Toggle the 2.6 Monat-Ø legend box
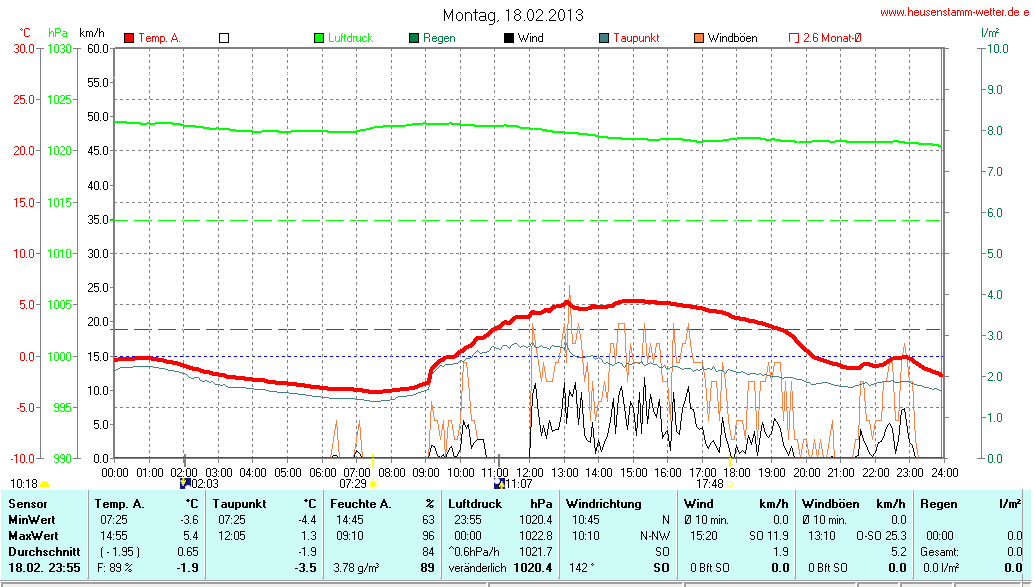Image resolution: width=1034 pixels, height=587 pixels. point(794,38)
